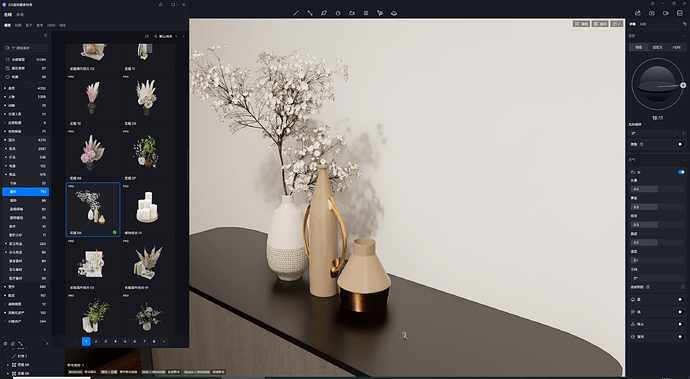690x379 pixels.
Task: Click the tag icon in right panel header
Action: (684, 24)
